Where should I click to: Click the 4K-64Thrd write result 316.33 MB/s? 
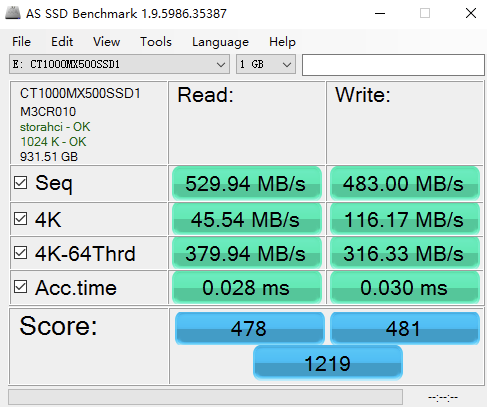click(405, 253)
